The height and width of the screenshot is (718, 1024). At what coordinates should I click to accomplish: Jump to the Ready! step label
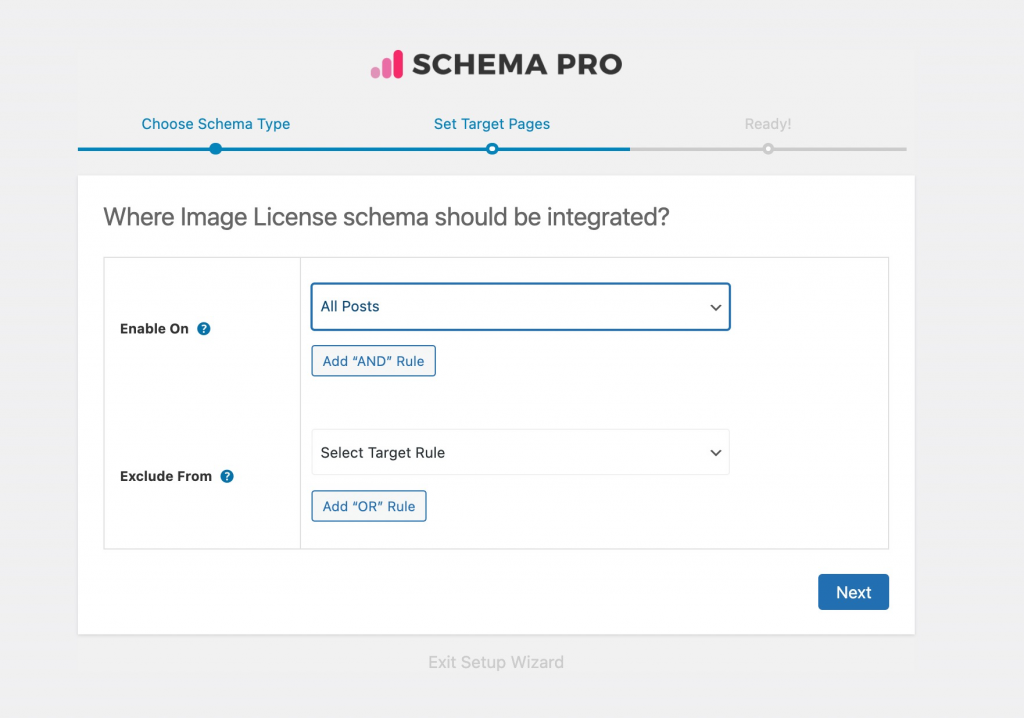click(x=768, y=124)
